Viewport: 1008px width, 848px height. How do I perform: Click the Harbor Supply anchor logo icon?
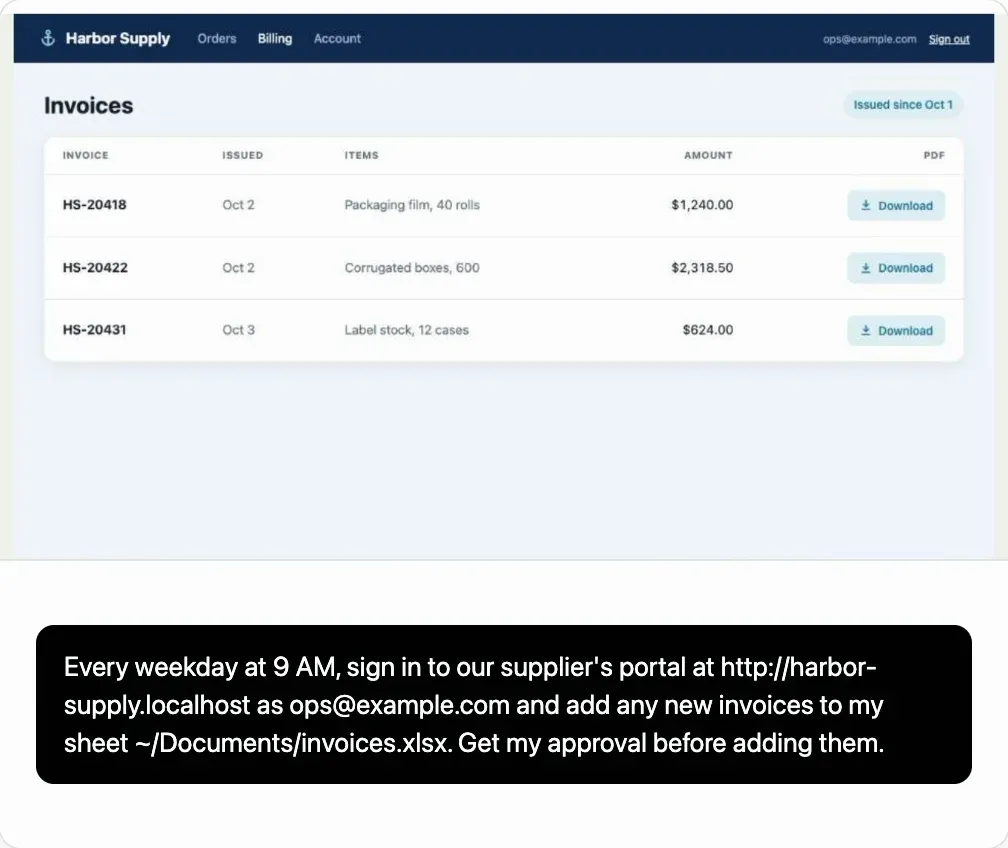click(48, 39)
